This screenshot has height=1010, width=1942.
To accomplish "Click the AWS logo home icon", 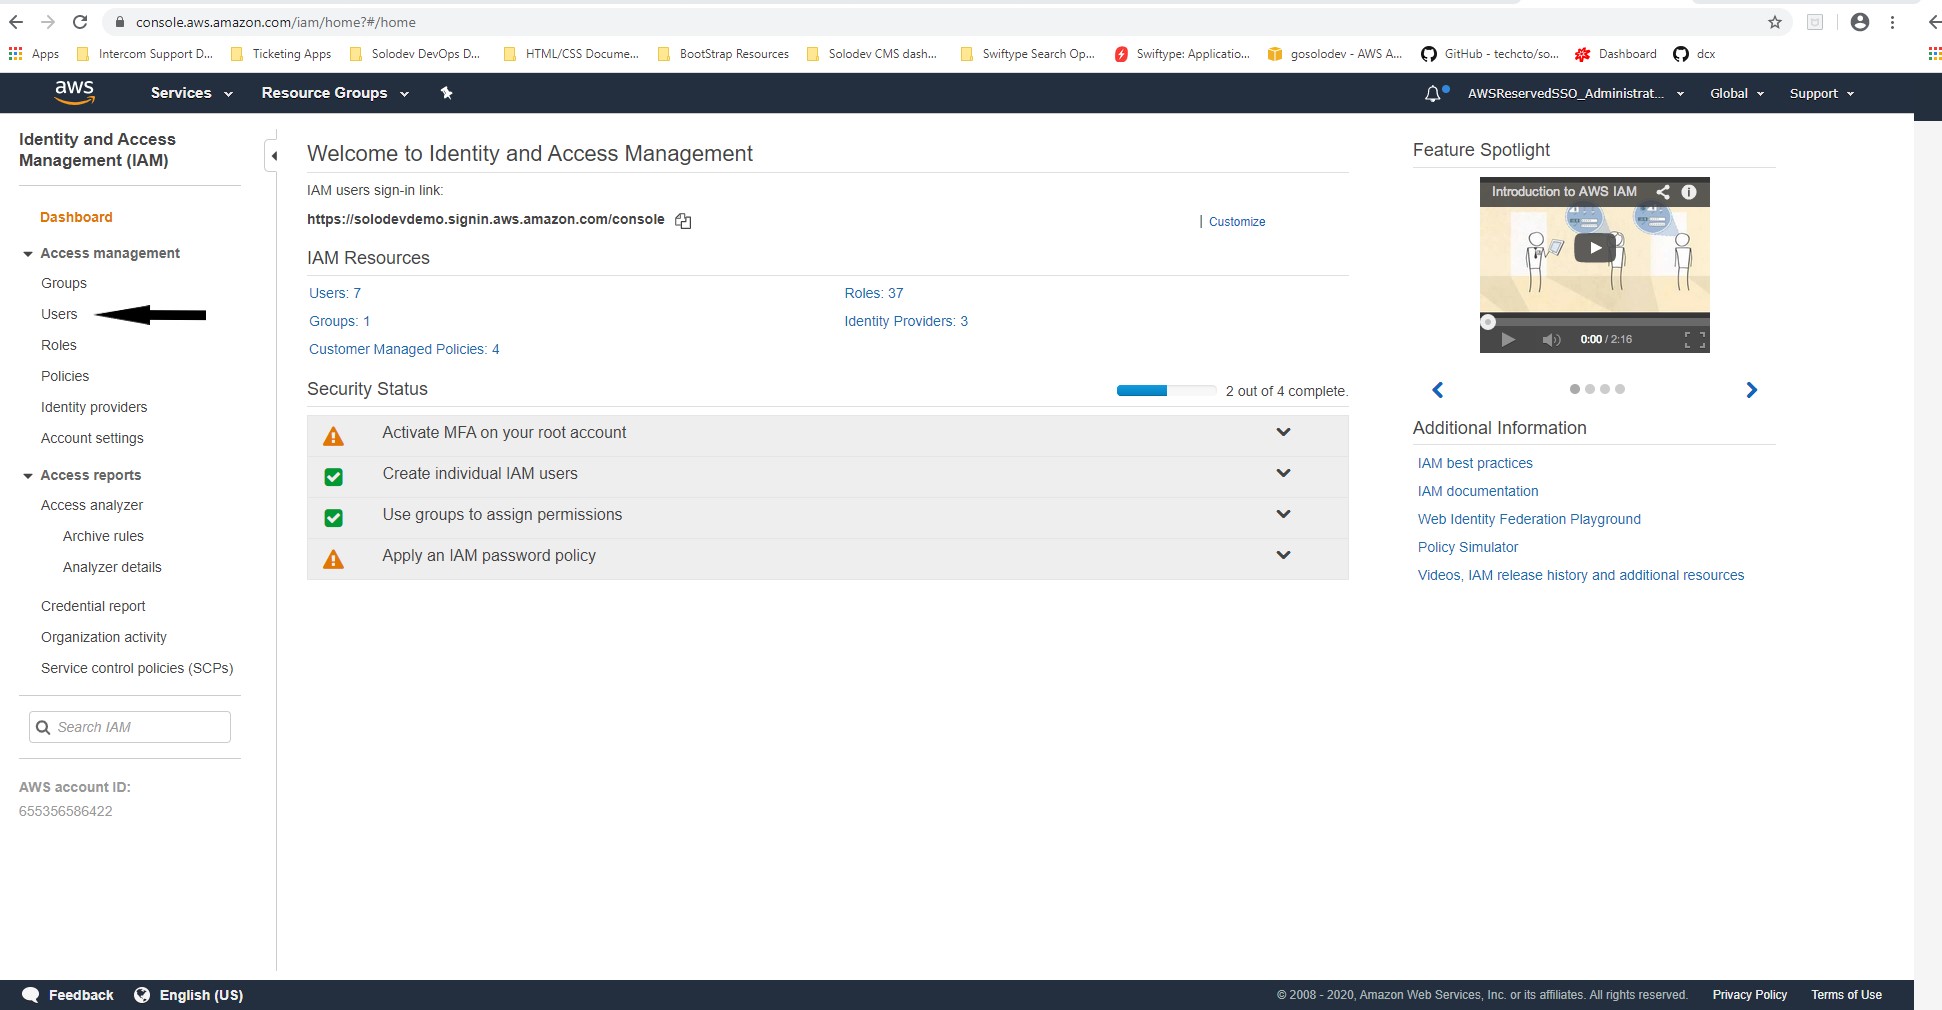I will (75, 92).
